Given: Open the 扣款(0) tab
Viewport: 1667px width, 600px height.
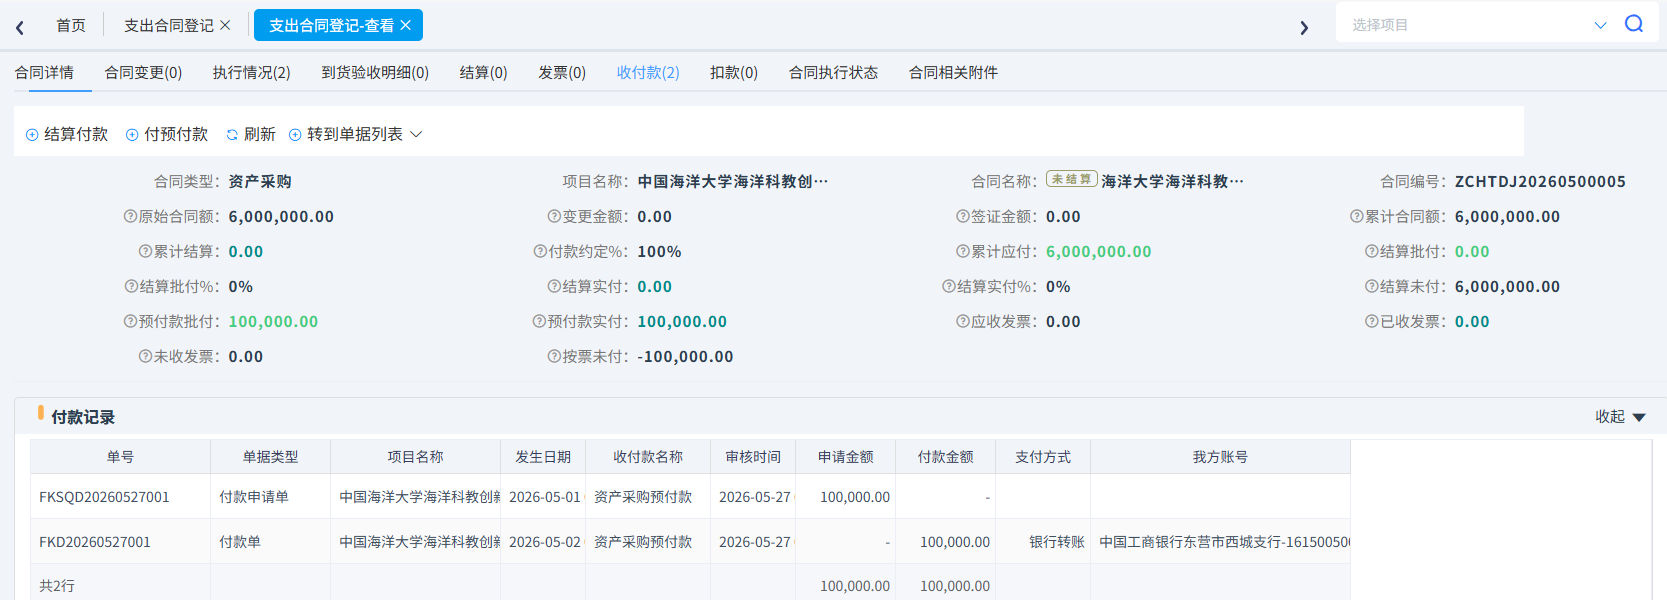Looking at the screenshot, I should pos(734,72).
